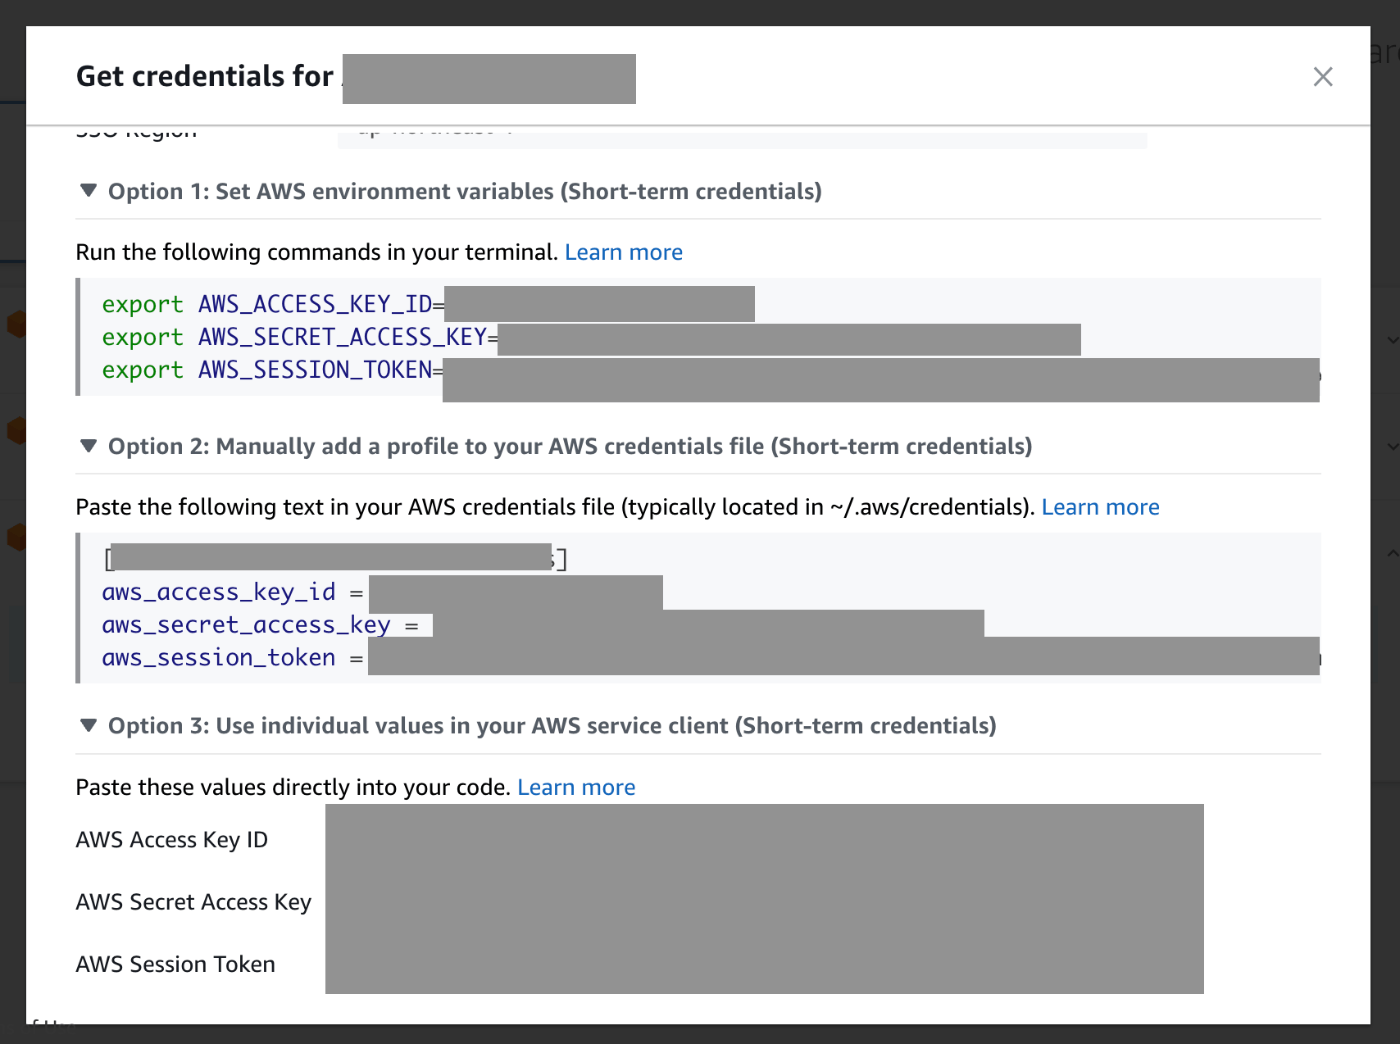Viewport: 1400px width, 1044px height.
Task: Click the Option 2 Manually add a profile heading
Action: coord(570,446)
